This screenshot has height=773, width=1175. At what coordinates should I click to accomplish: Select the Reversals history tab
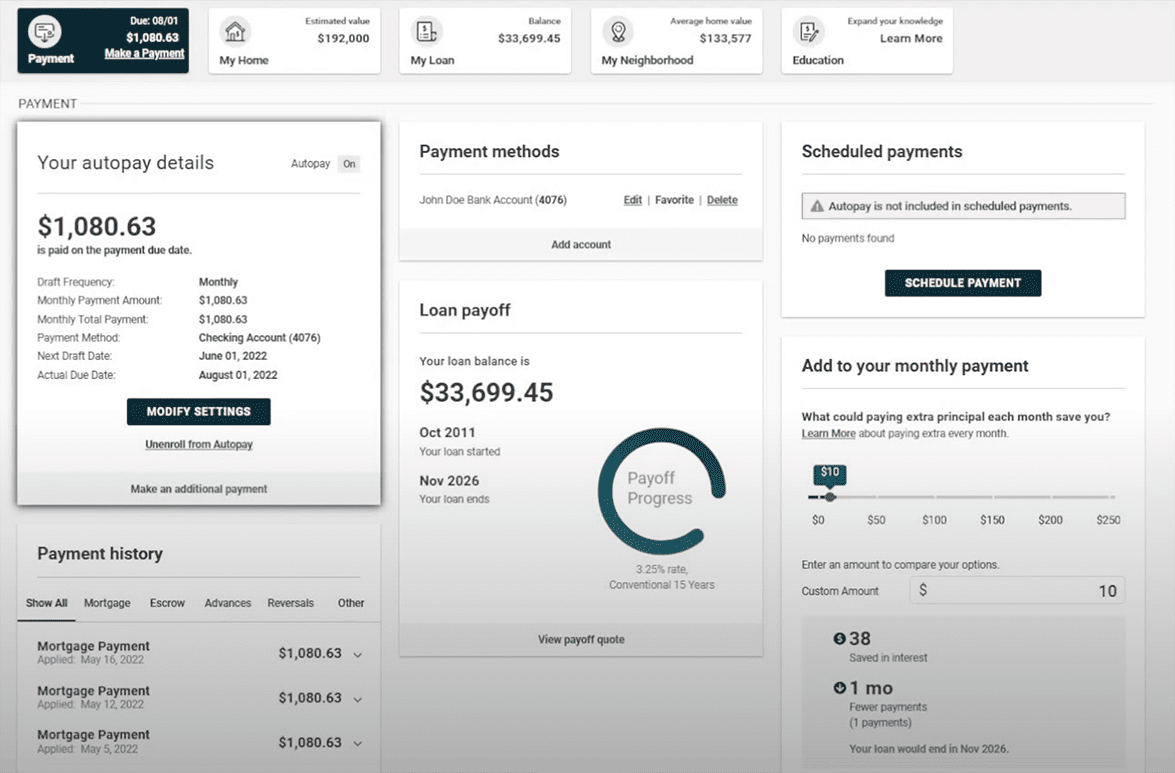[290, 603]
